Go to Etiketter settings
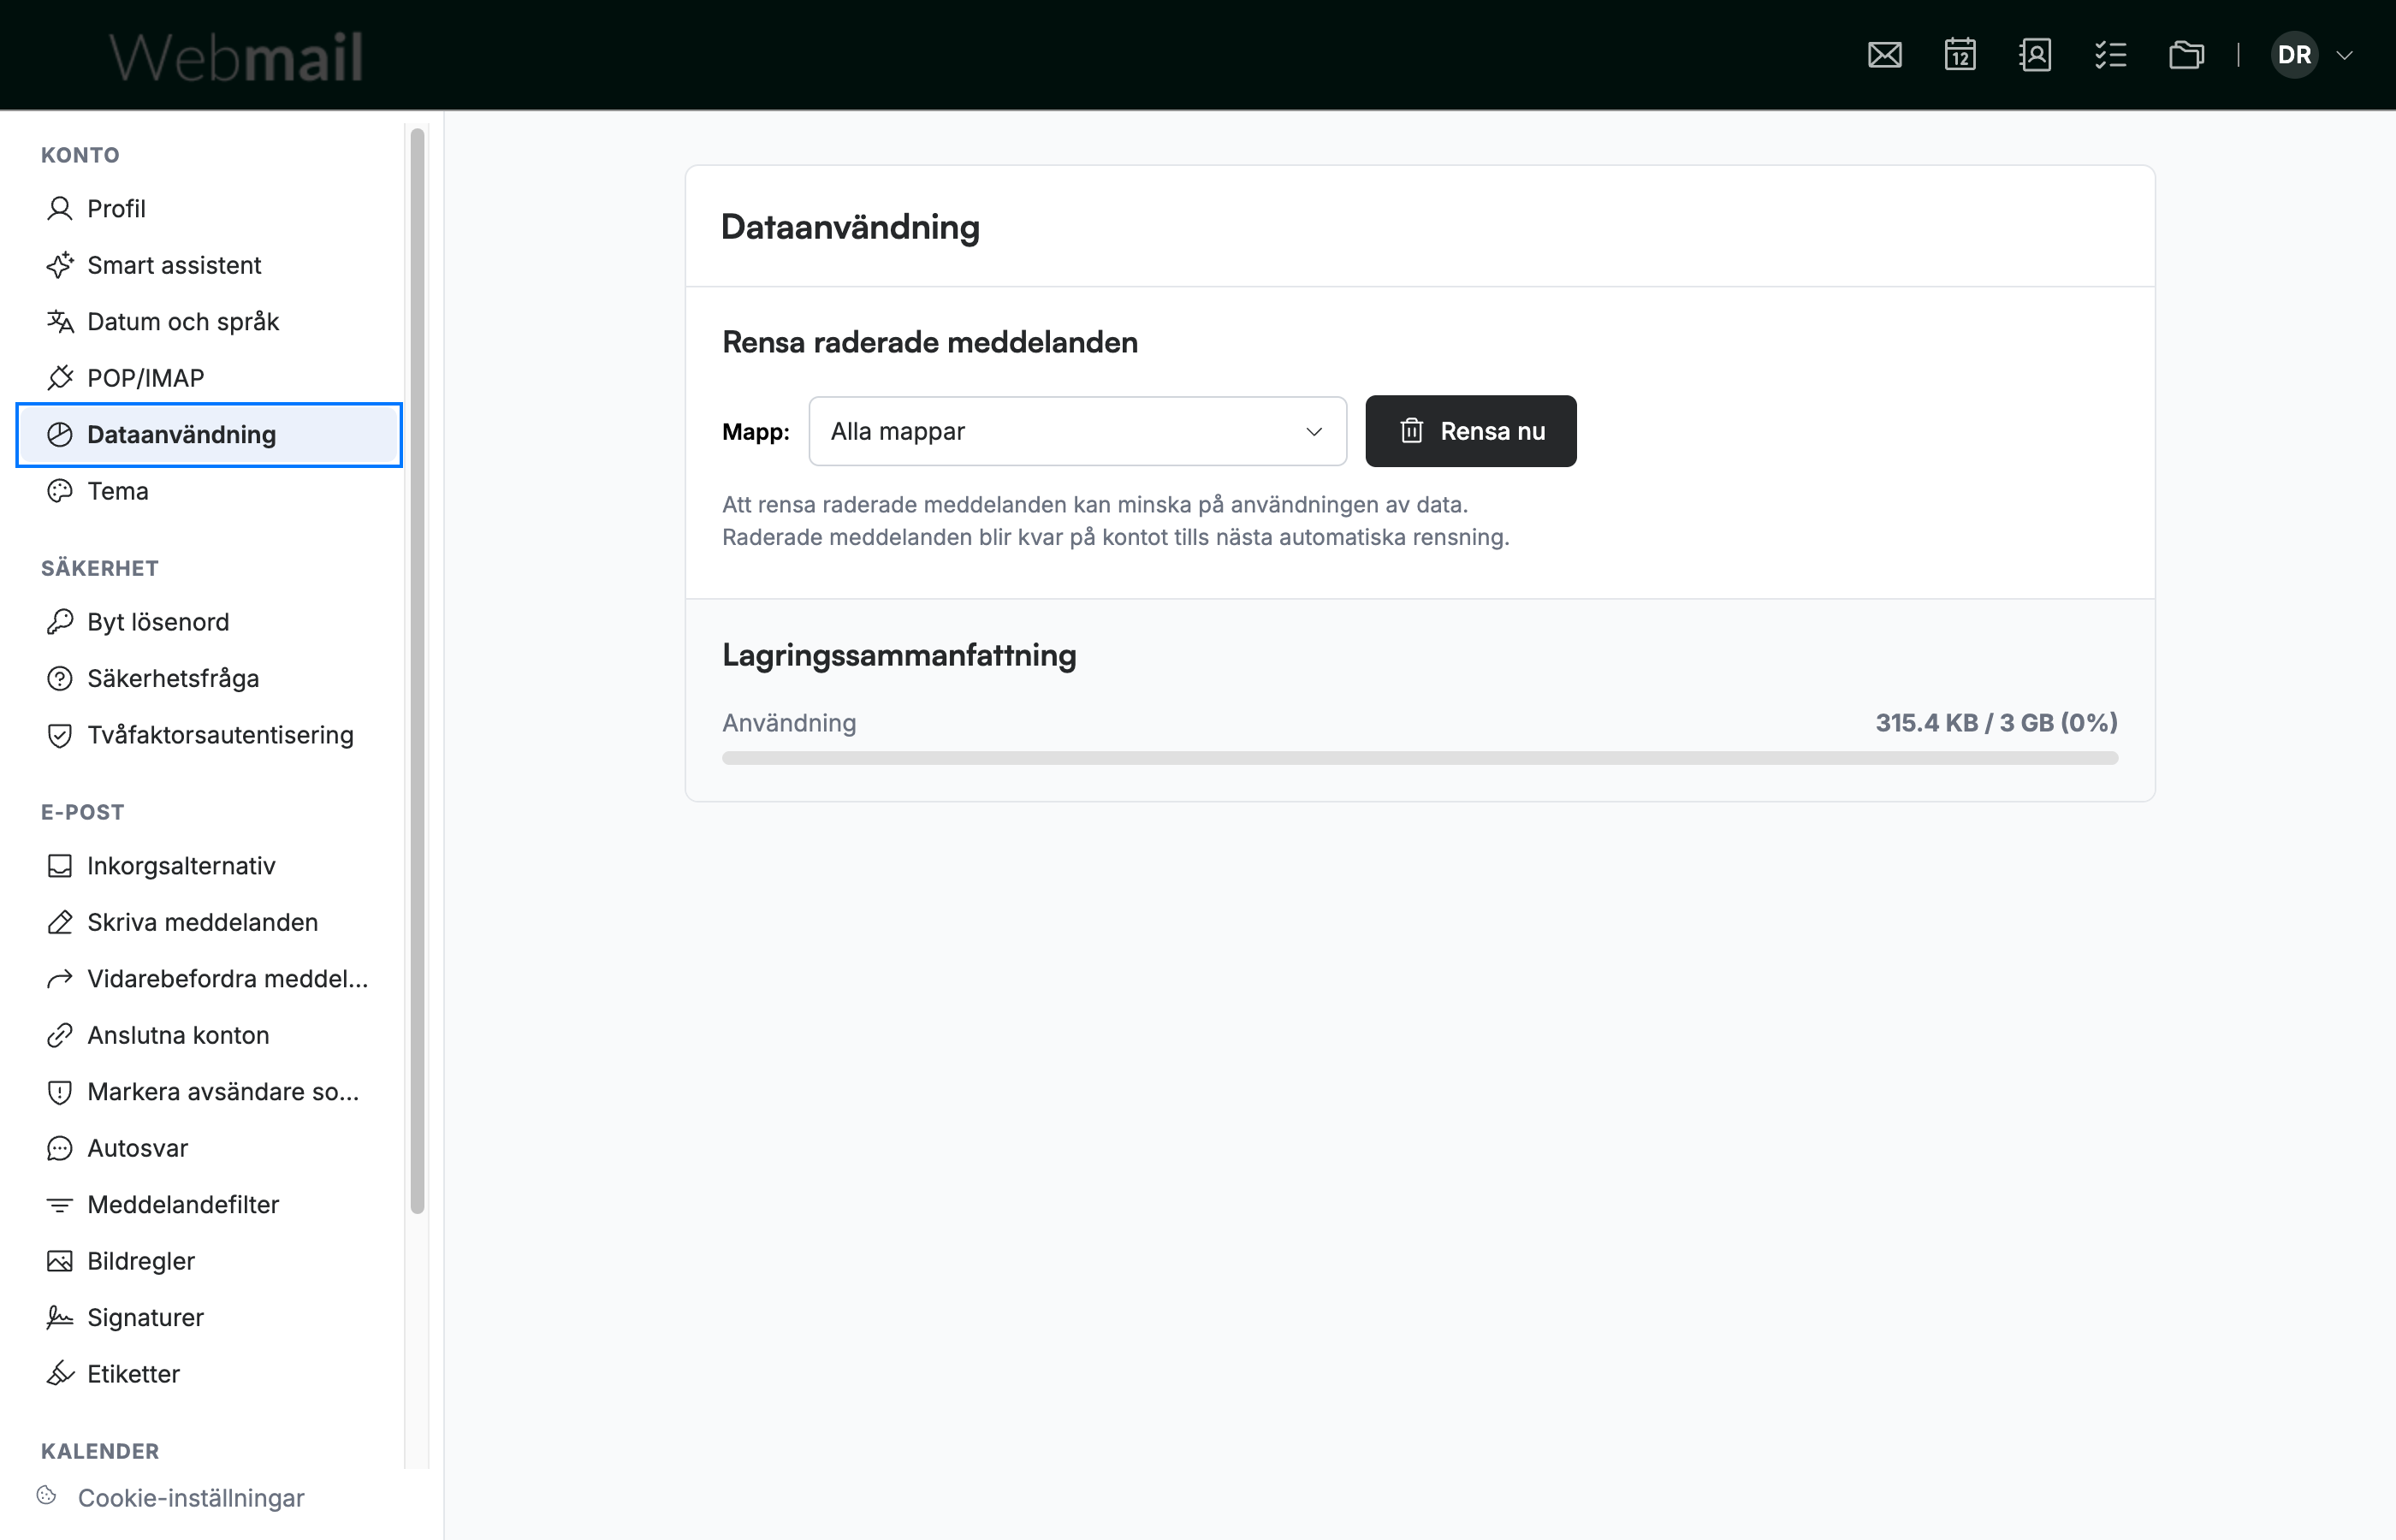The width and height of the screenshot is (2396, 1540). click(209, 1374)
